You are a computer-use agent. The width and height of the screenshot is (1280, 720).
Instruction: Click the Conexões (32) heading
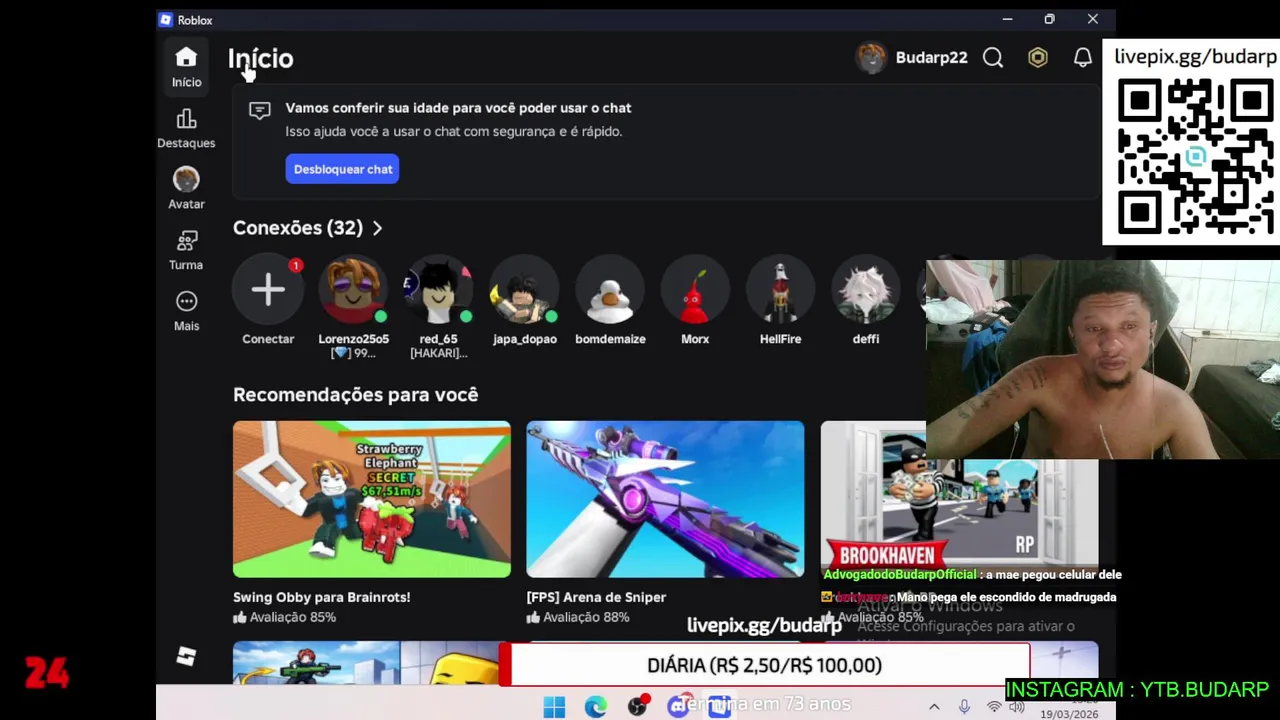[298, 228]
